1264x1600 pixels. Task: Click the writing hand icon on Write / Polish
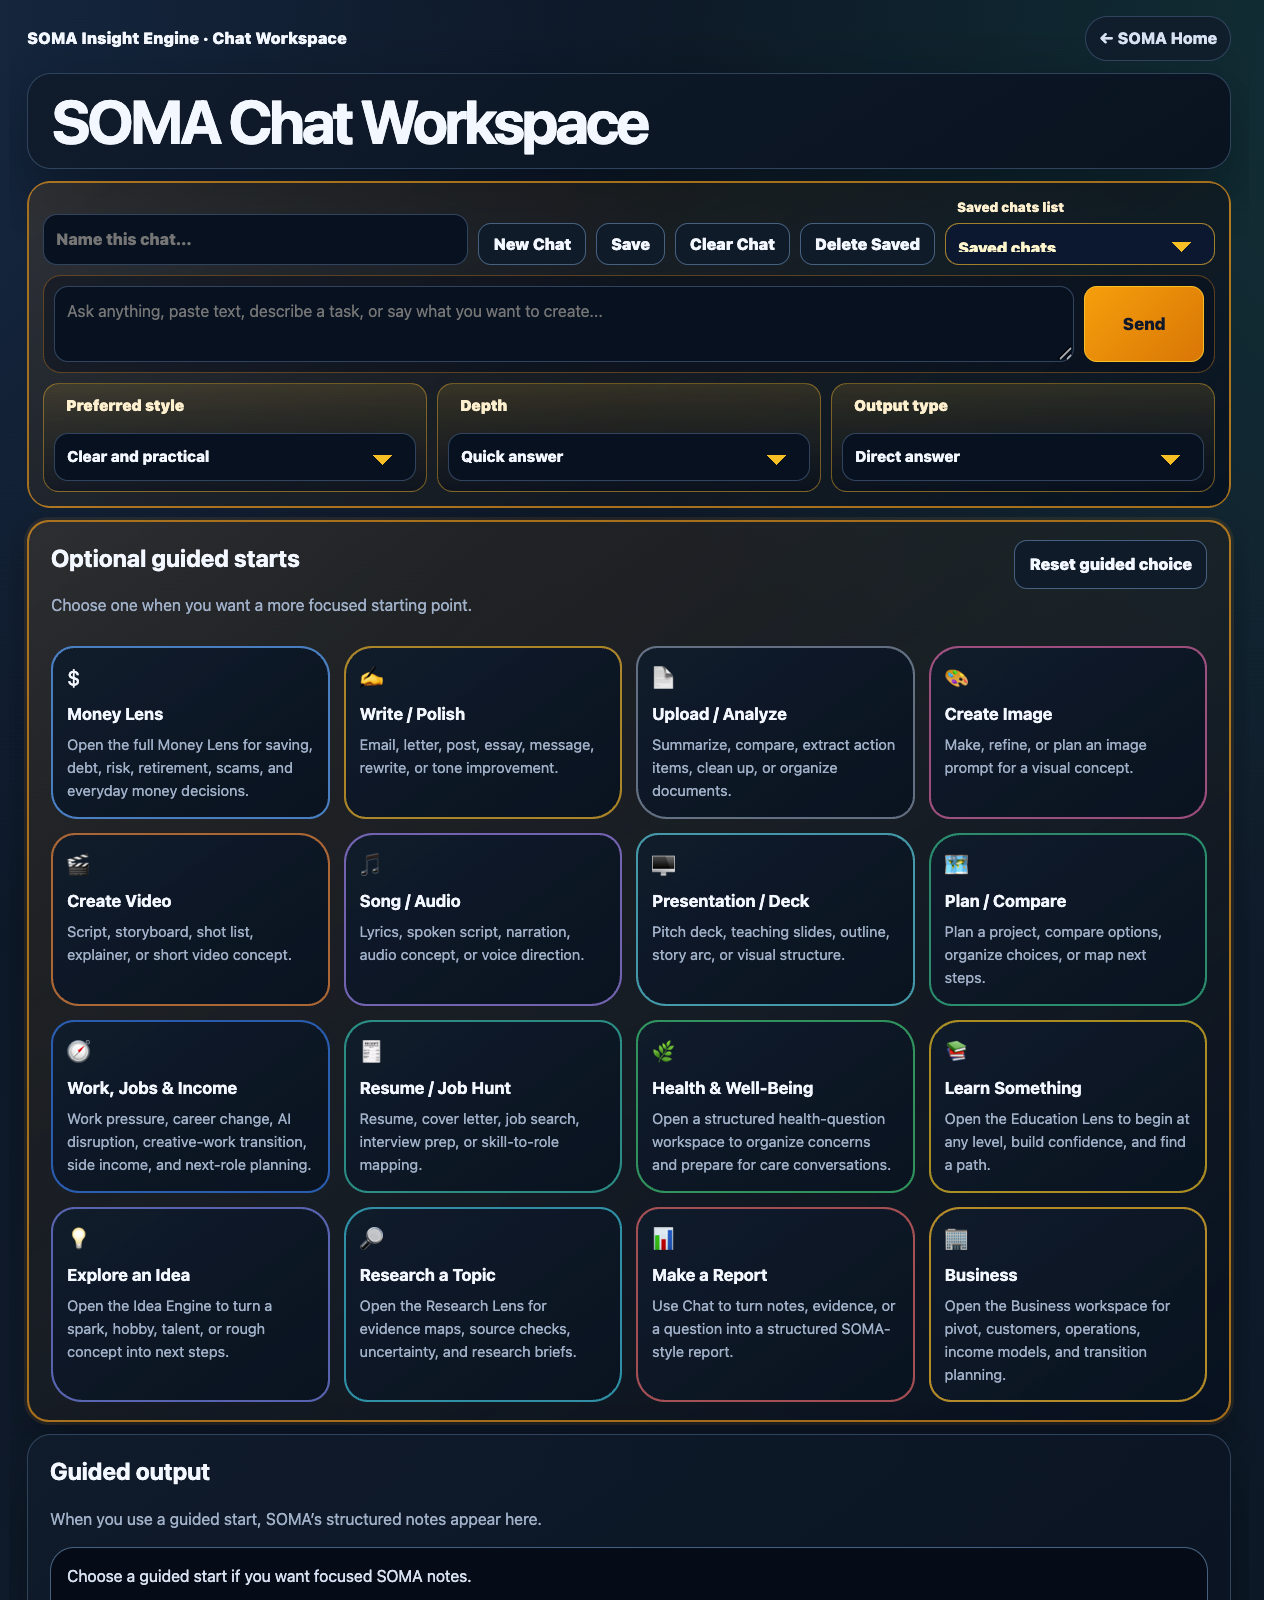pyautogui.click(x=371, y=678)
